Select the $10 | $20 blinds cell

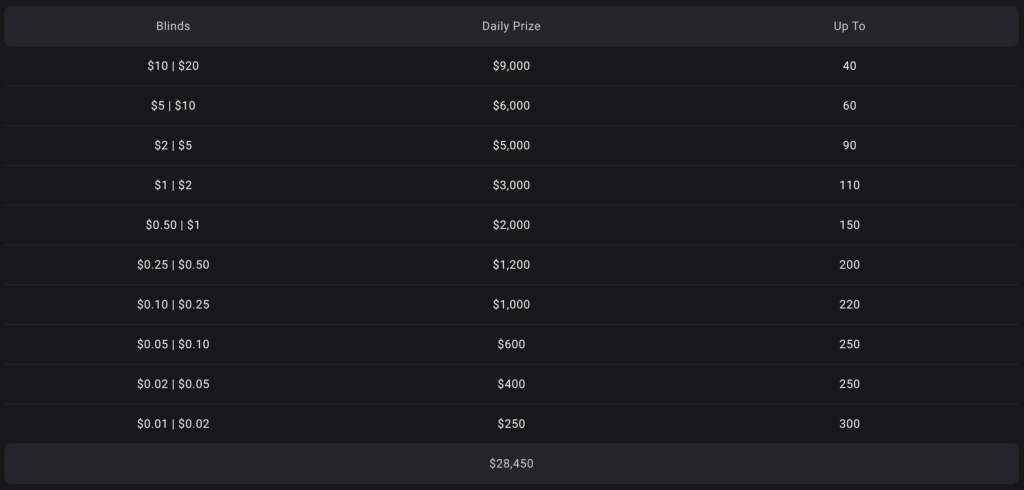pyautogui.click(x=173, y=66)
